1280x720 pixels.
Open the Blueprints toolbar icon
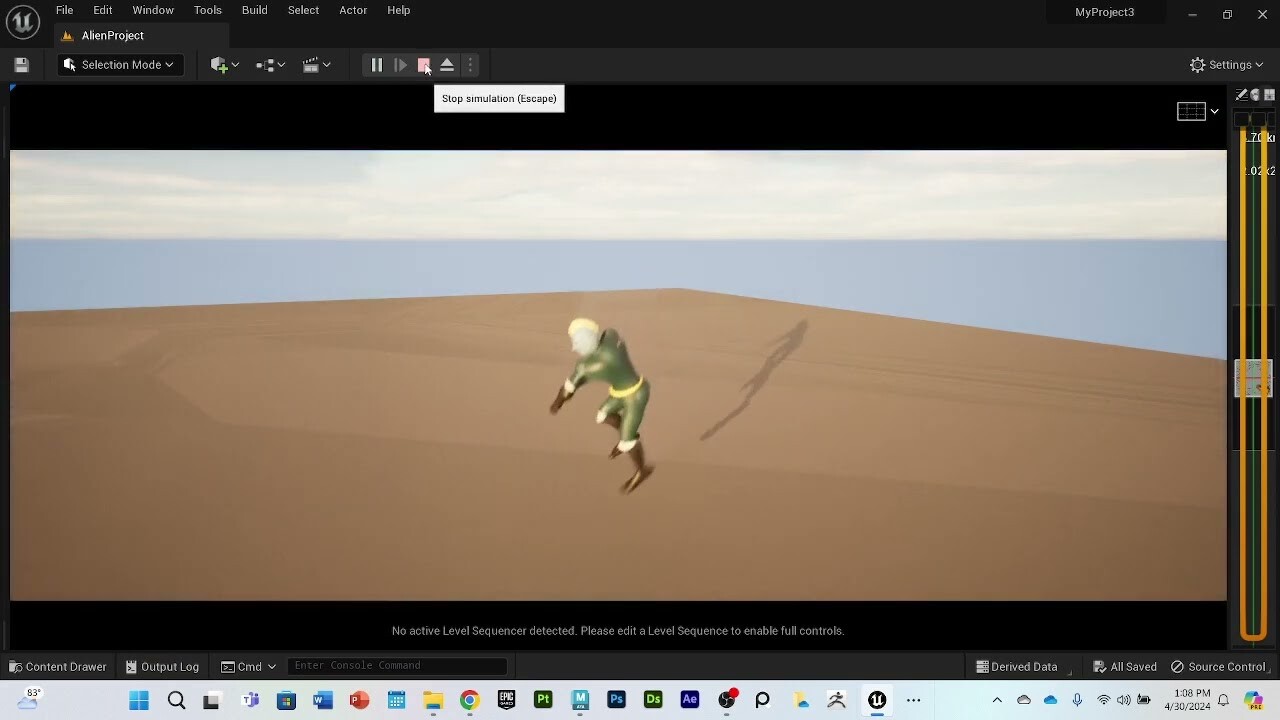264,65
